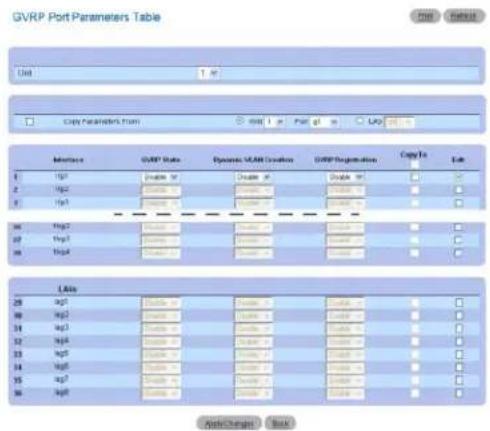The height and width of the screenshot is (431, 490).
Task: Toggle Edit checkbox for 1/g3
Action: point(459,203)
